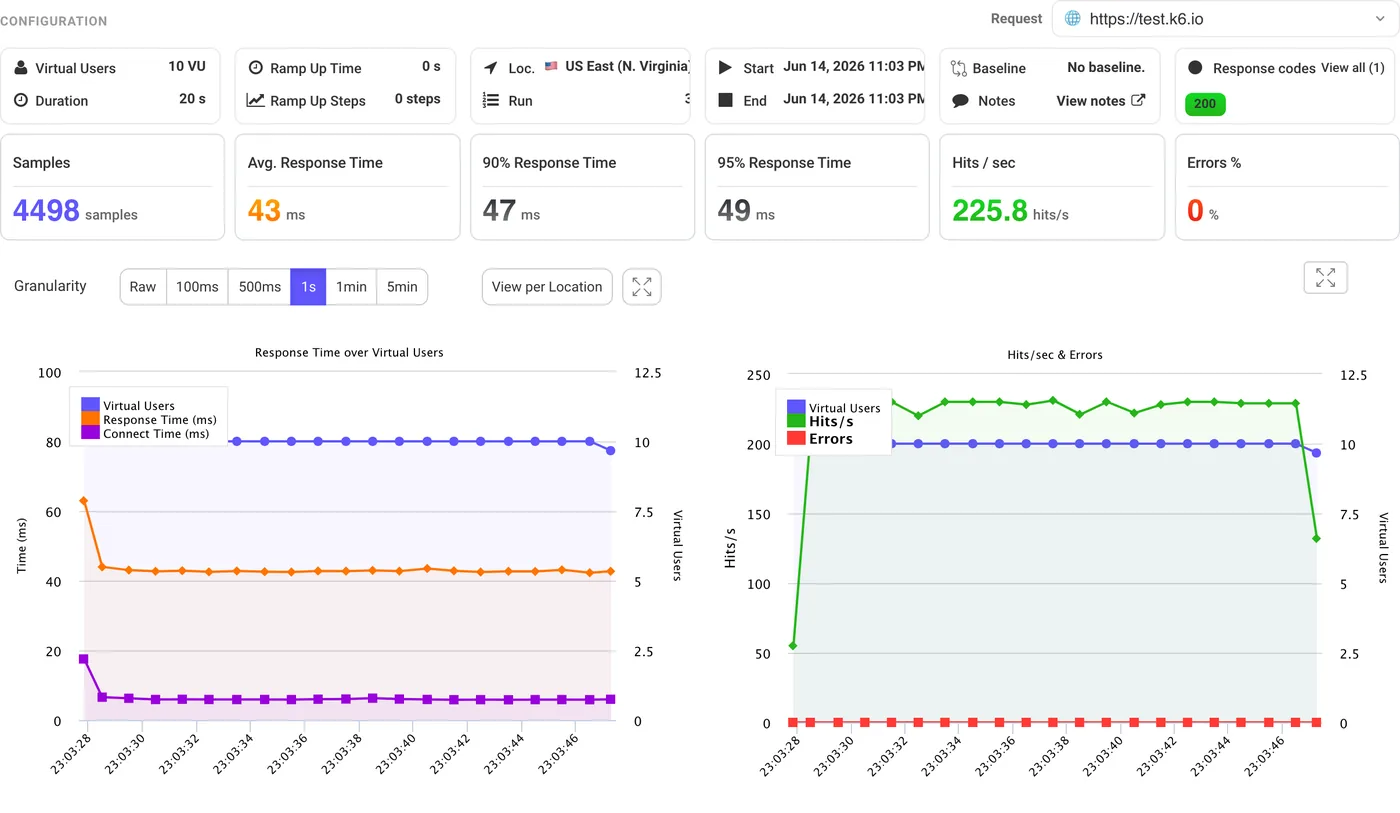Expand the Response Time chart to fullscreen
Viewport: 1400px width, 813px height.
coord(642,287)
